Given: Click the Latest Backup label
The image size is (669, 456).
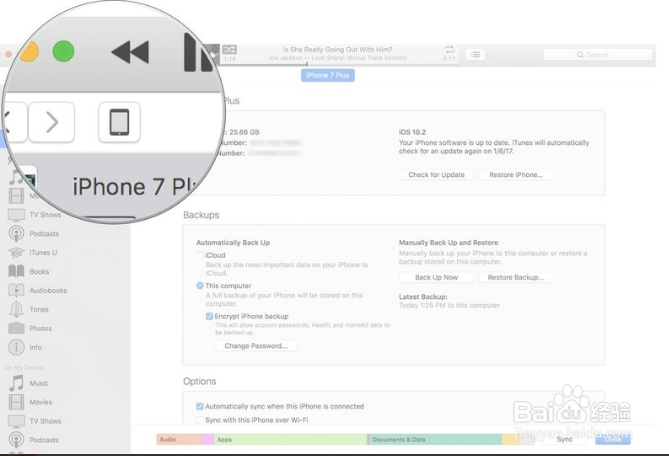Looking at the screenshot, I should (423, 296).
